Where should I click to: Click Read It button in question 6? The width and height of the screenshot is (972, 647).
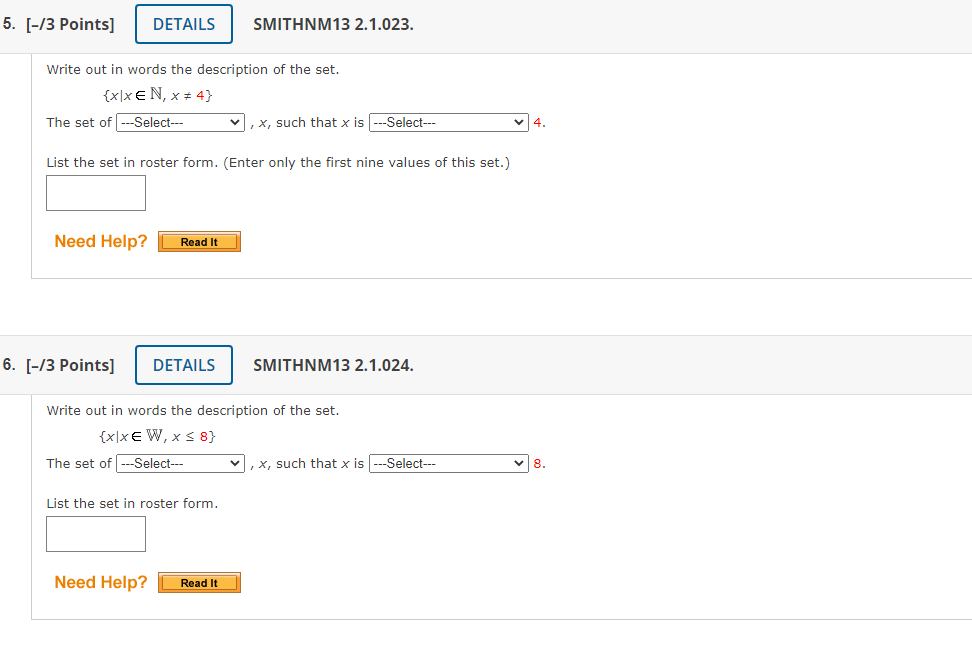pos(199,583)
